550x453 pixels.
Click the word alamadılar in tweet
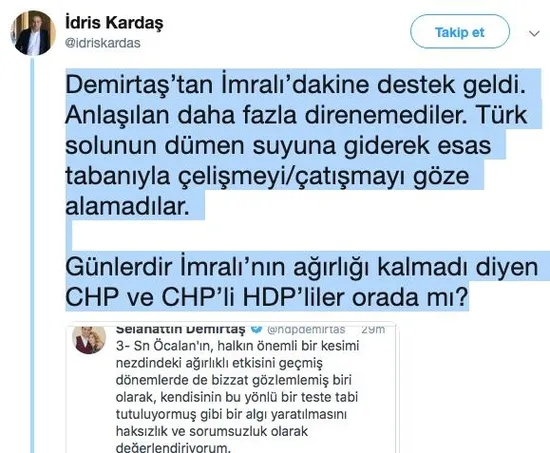[127, 206]
